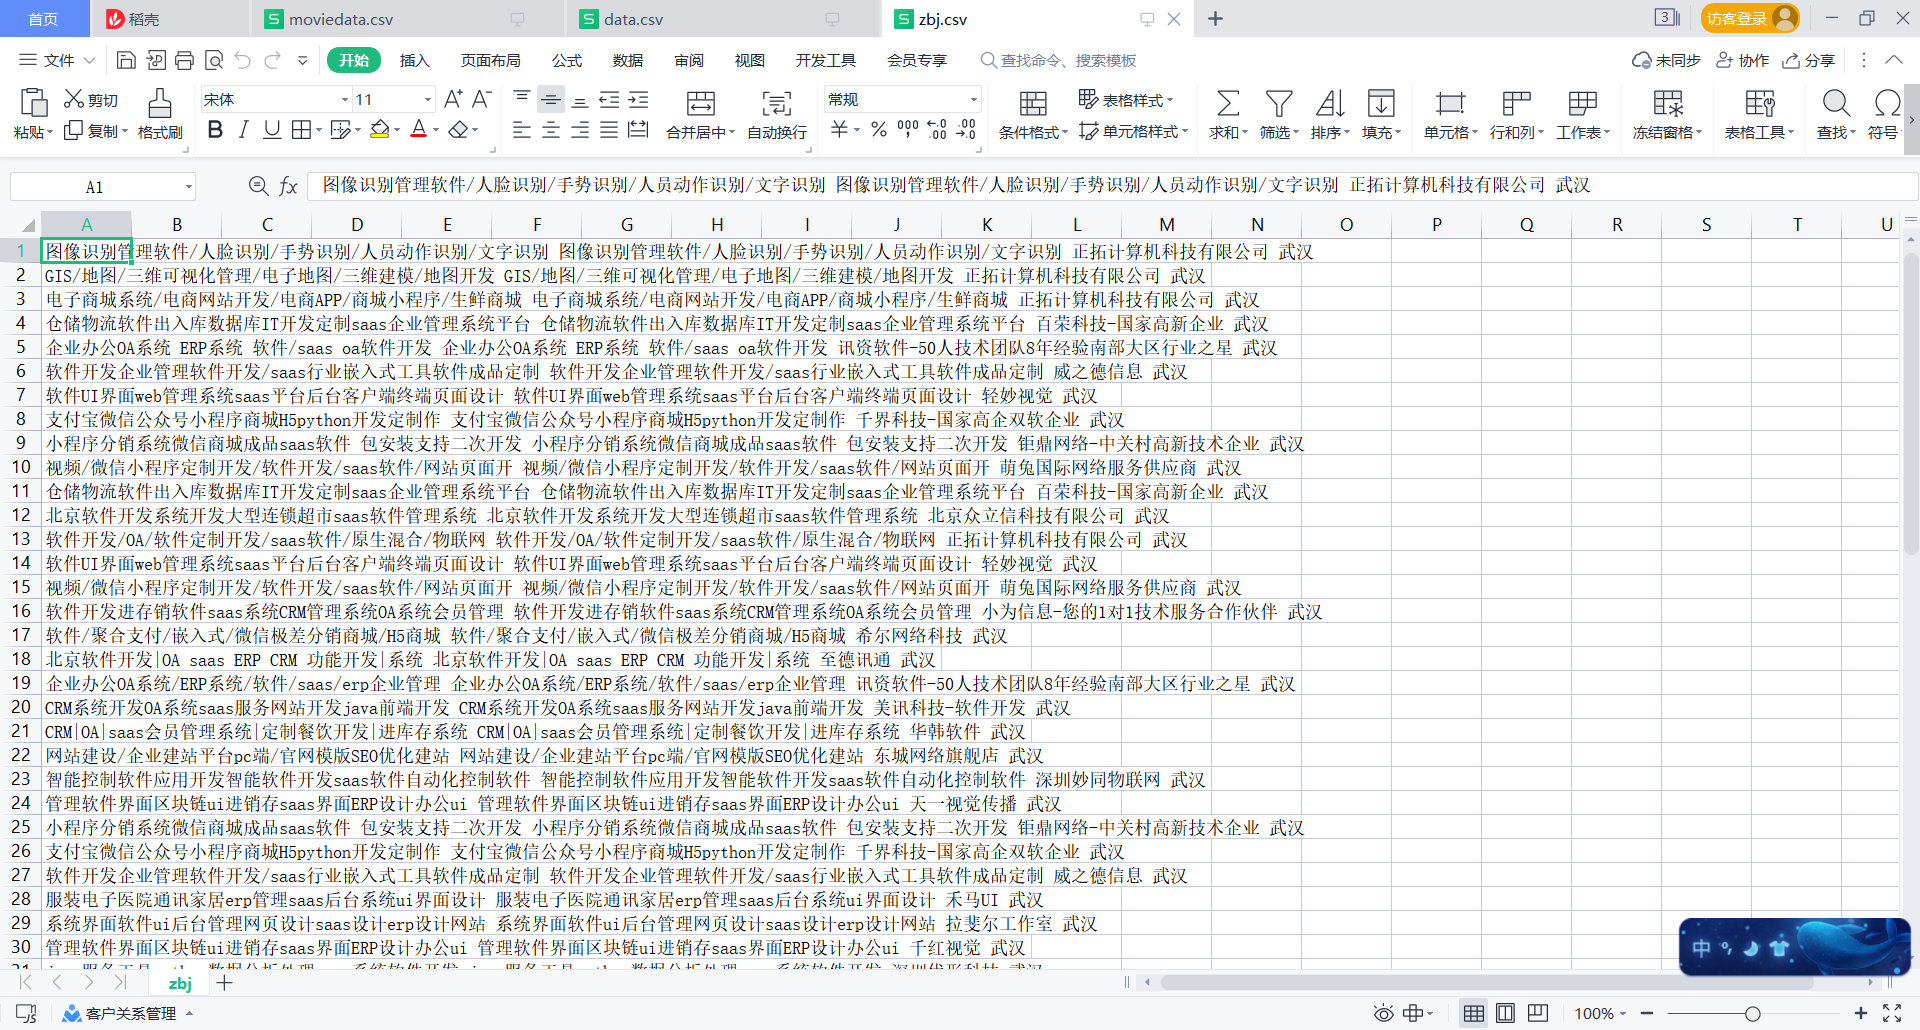
Task: Click the 查找命令 search box
Action: (x=1058, y=60)
